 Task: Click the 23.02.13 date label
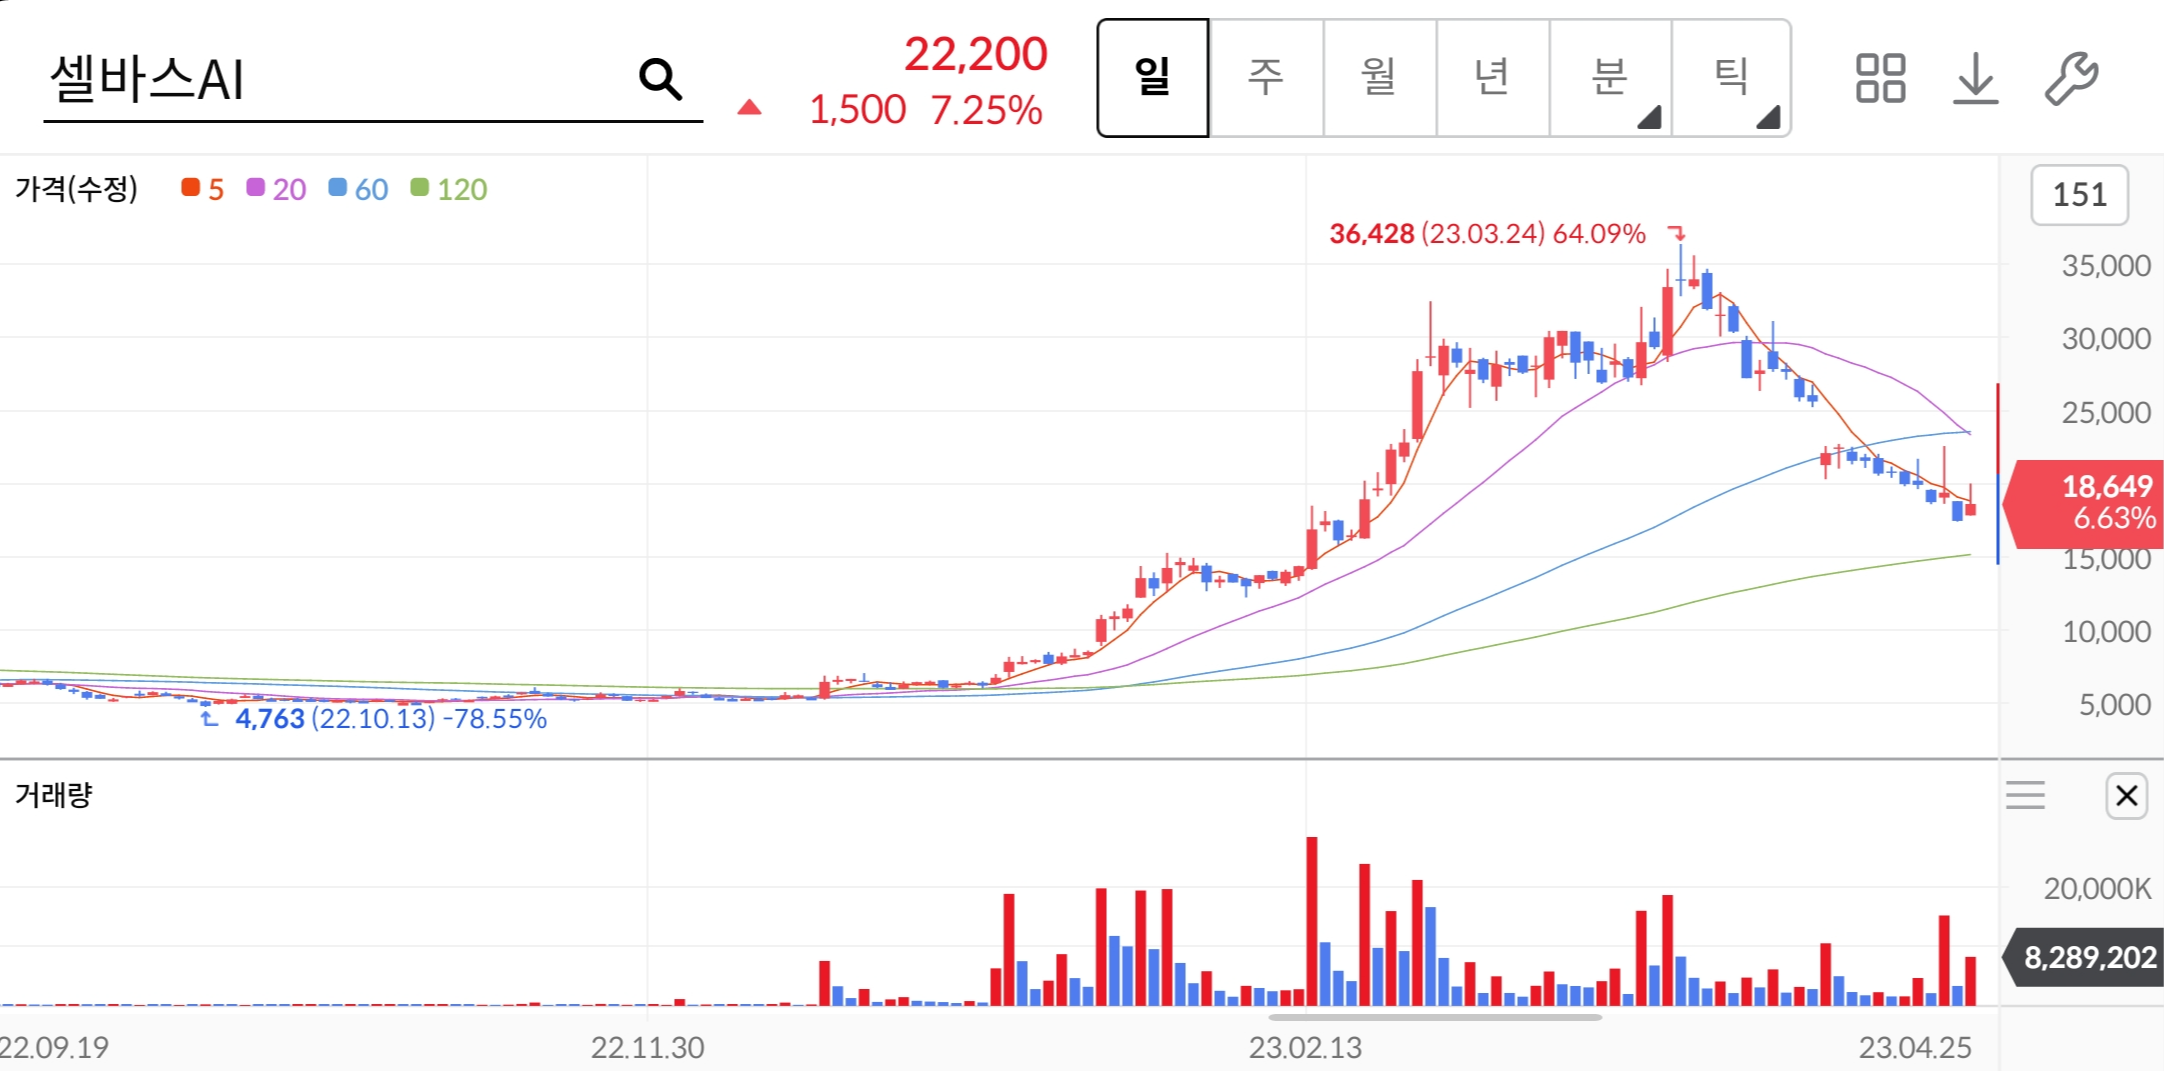tap(1305, 1047)
